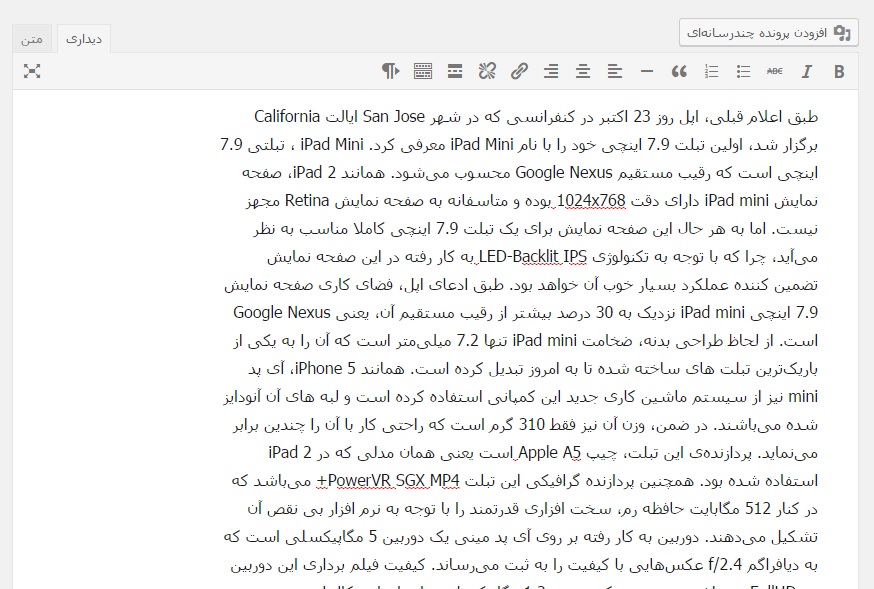Click Google Nexus in the third line

[x=564, y=173]
